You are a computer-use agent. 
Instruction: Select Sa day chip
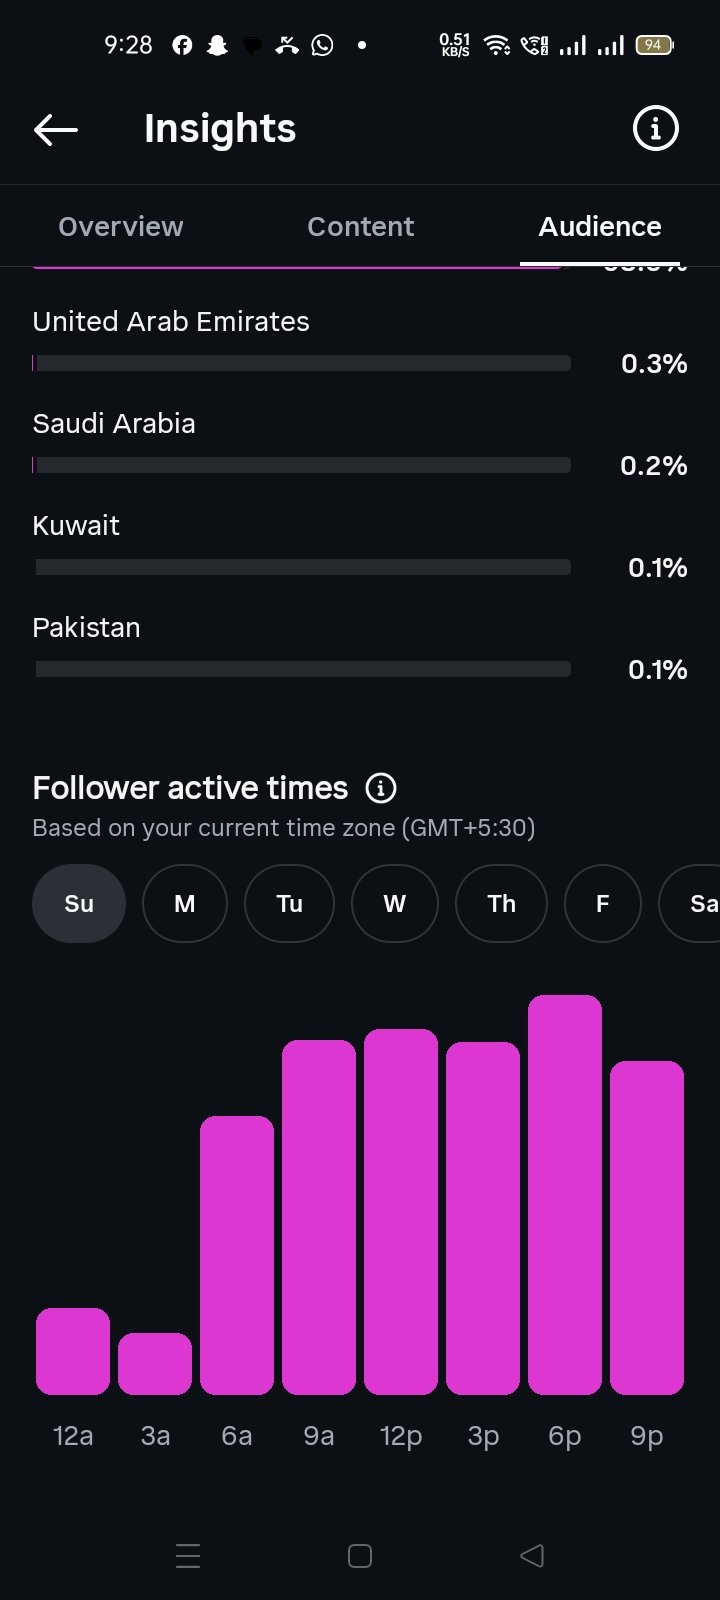[x=690, y=904]
